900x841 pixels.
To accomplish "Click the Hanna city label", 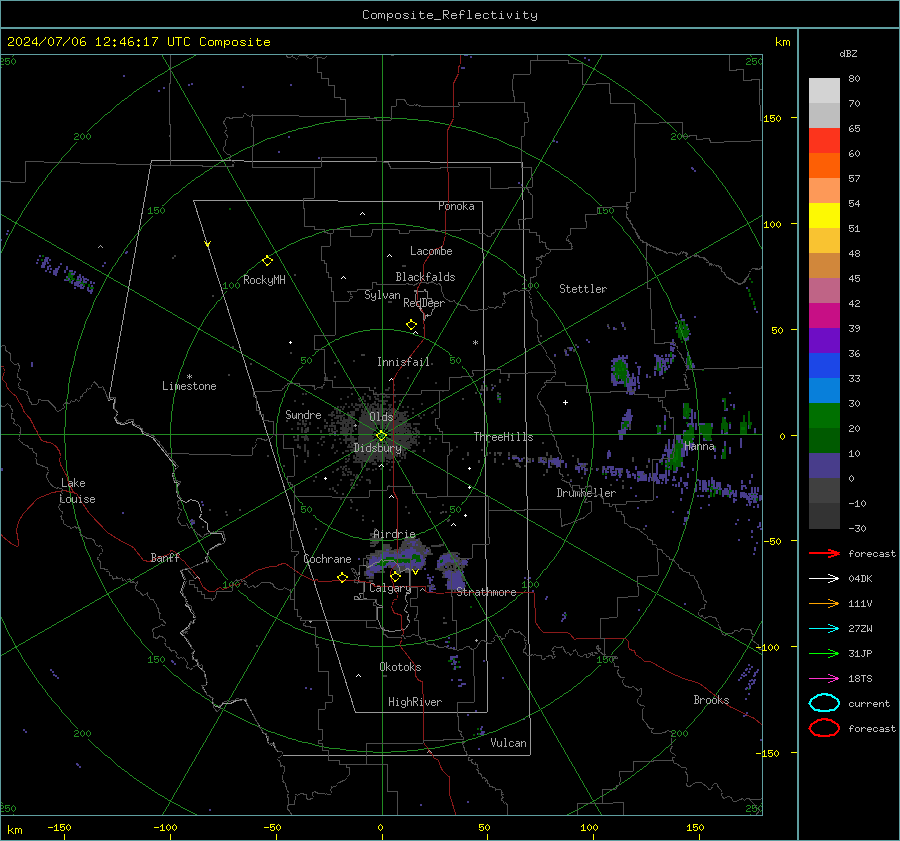I will [699, 447].
